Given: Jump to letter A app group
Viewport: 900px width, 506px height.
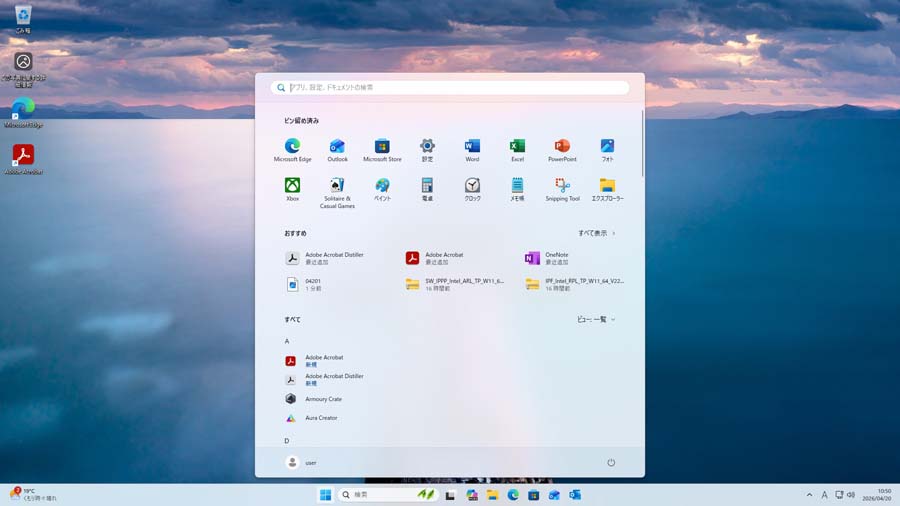Looking at the screenshot, I should 287,341.
